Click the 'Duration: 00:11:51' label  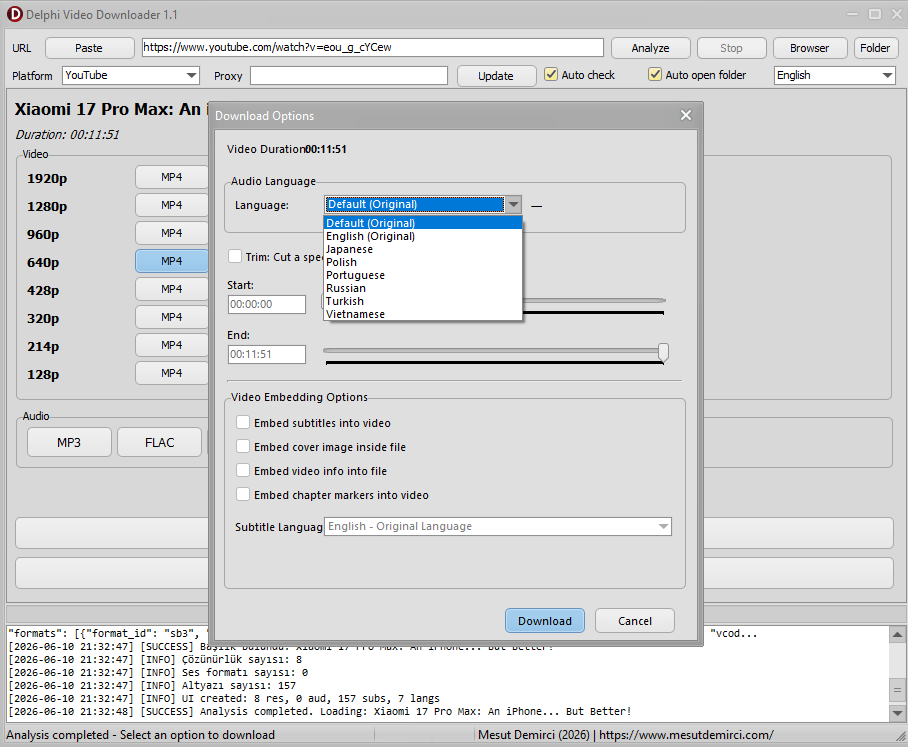point(67,135)
